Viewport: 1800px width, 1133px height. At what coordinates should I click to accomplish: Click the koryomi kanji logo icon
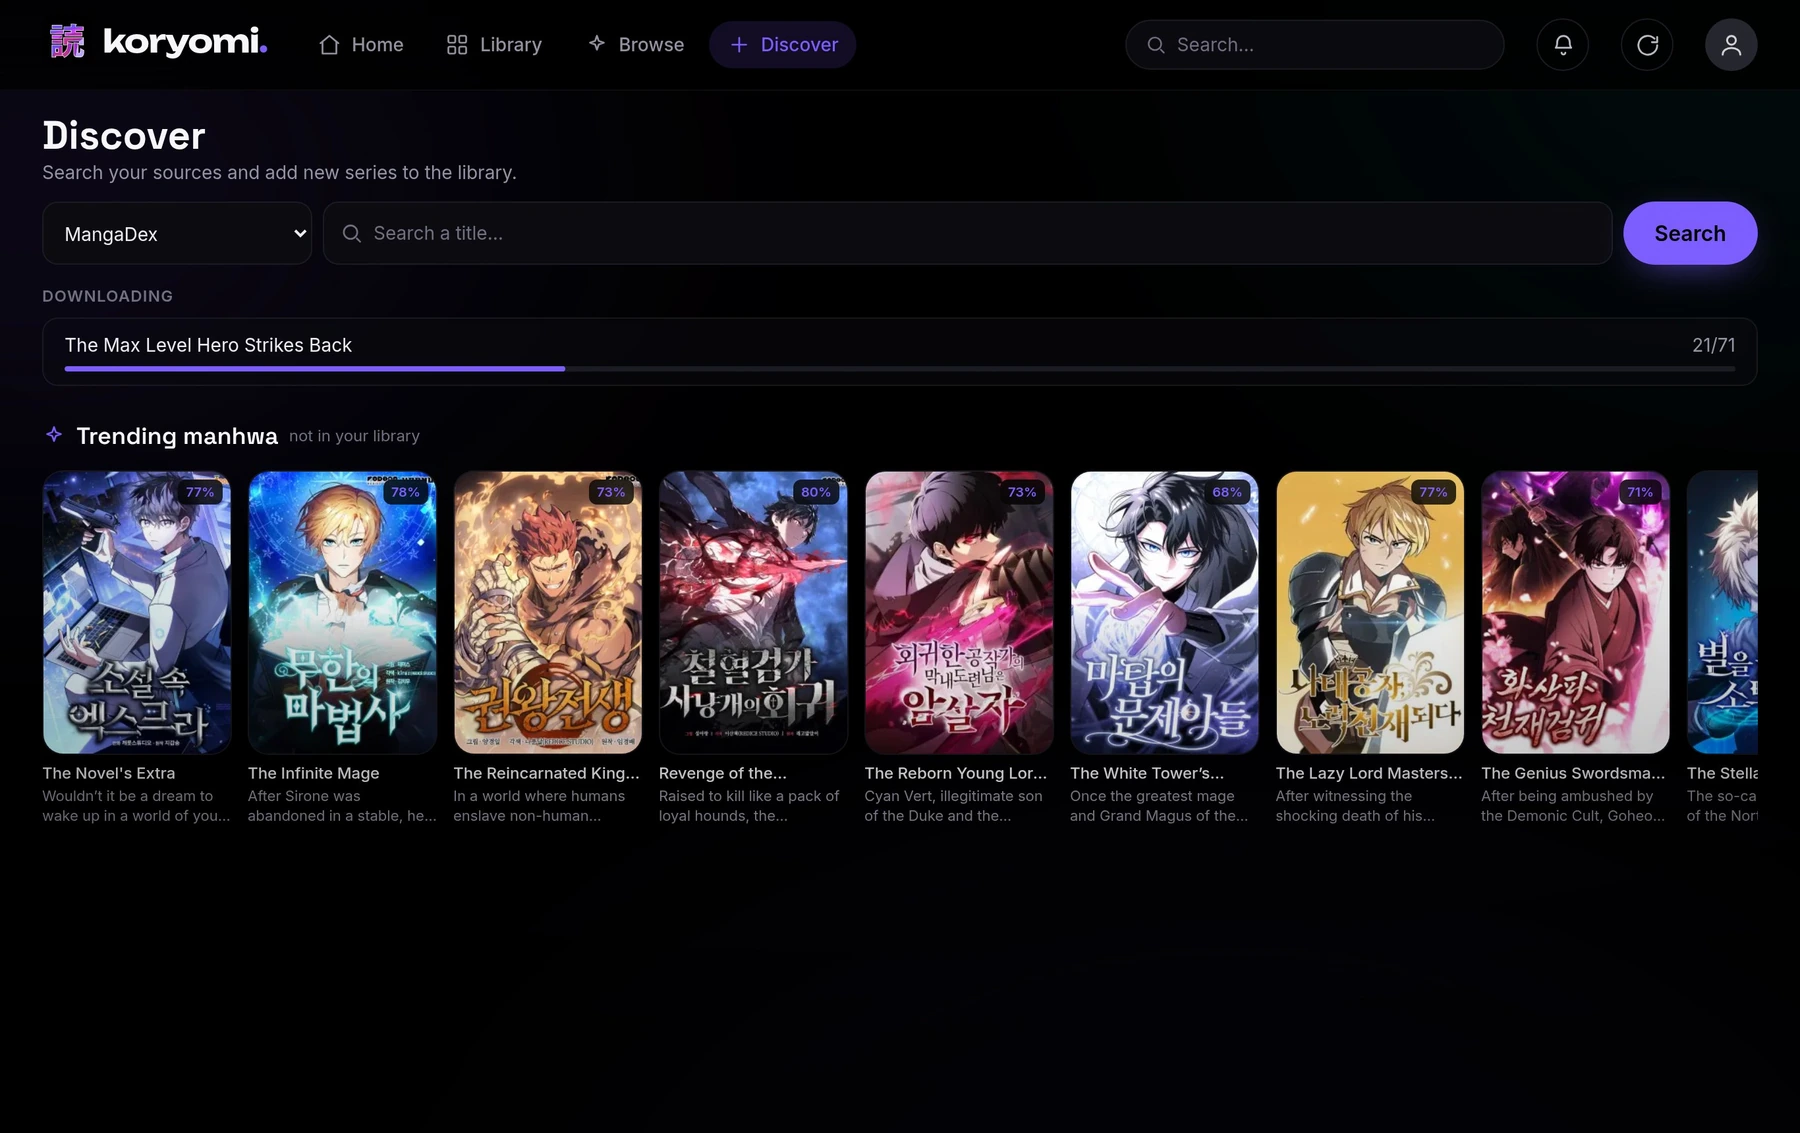[x=67, y=42]
